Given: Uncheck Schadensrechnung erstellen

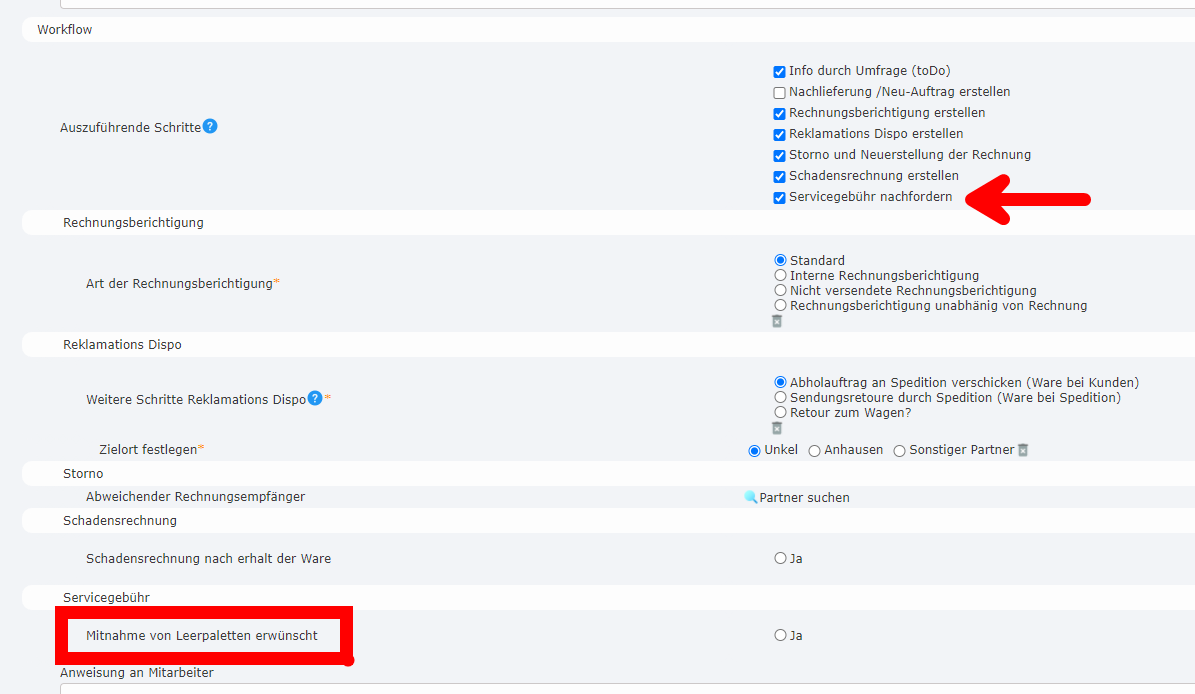Looking at the screenshot, I should tap(780, 177).
